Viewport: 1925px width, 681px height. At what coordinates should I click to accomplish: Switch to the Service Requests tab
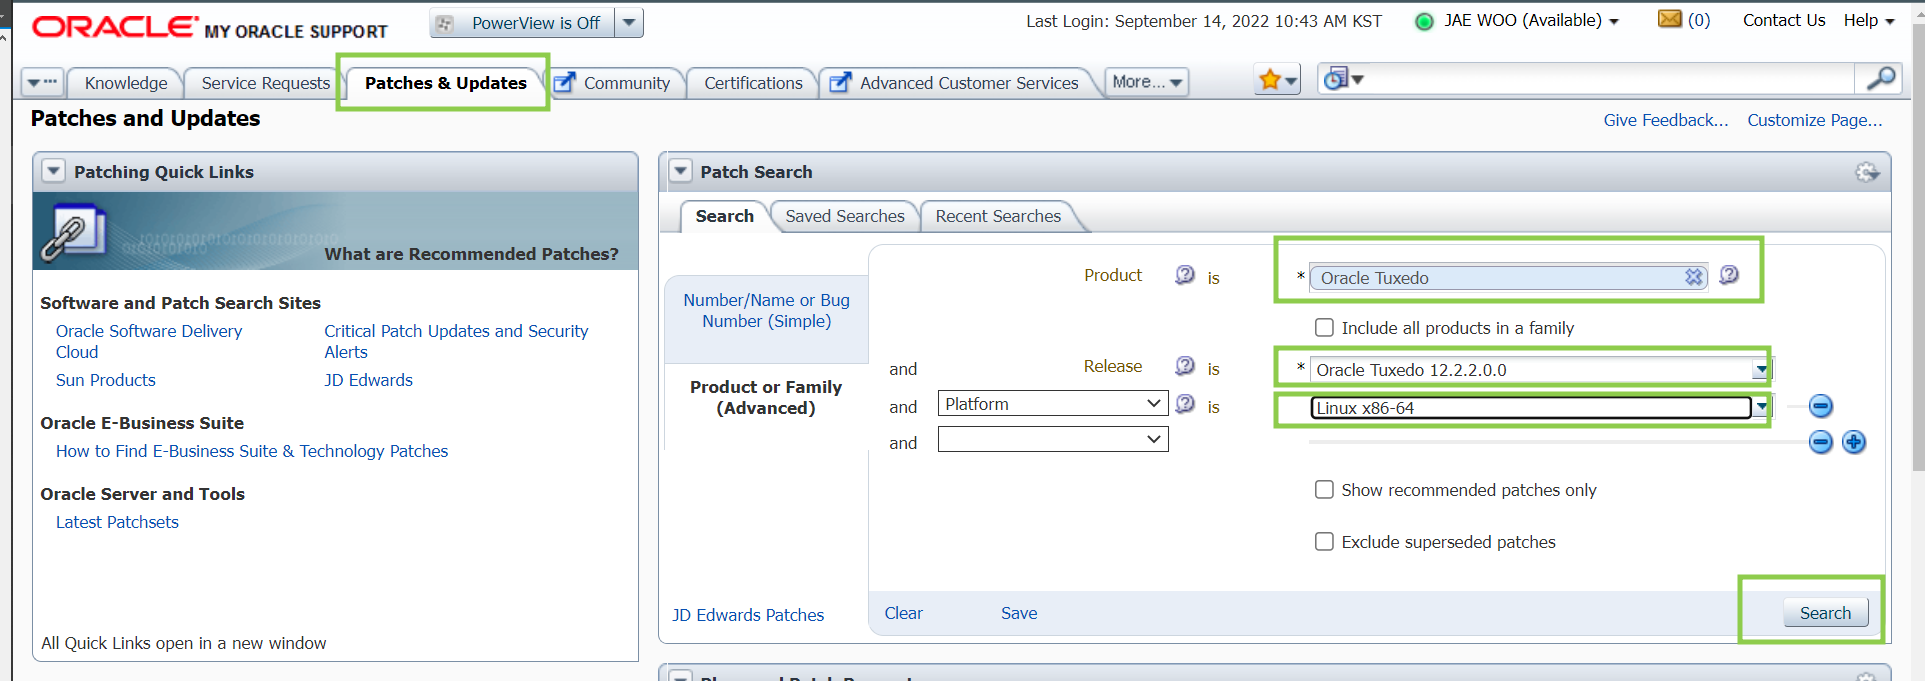265,83
